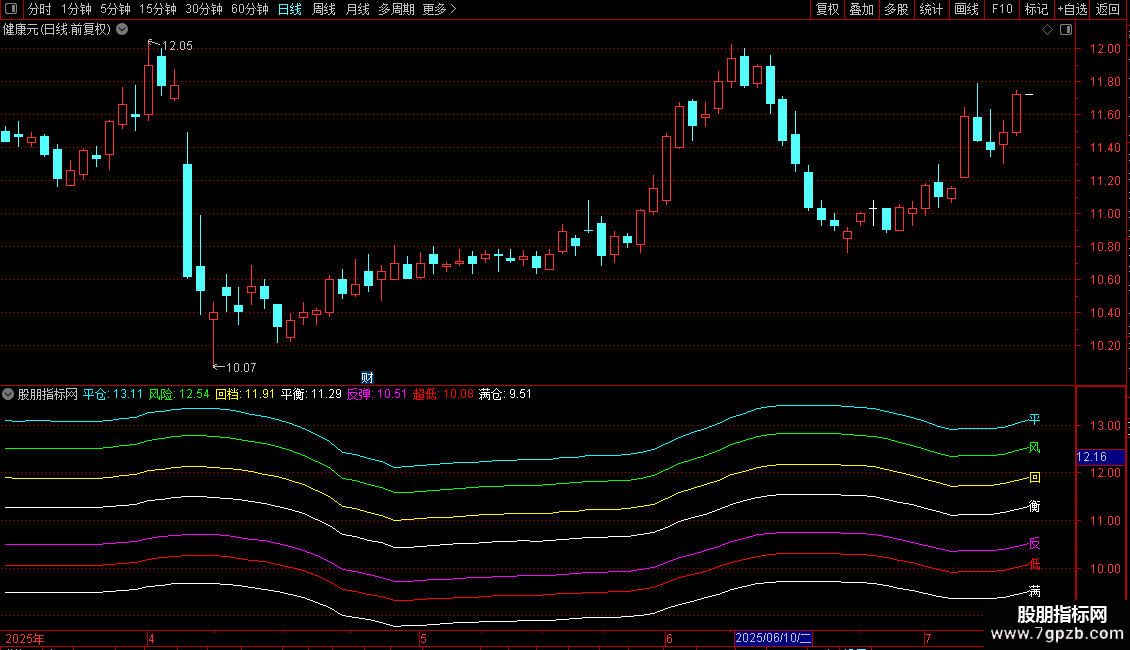Open the 多周期 multi-period view
The width and height of the screenshot is (1130, 650).
click(x=396, y=9)
